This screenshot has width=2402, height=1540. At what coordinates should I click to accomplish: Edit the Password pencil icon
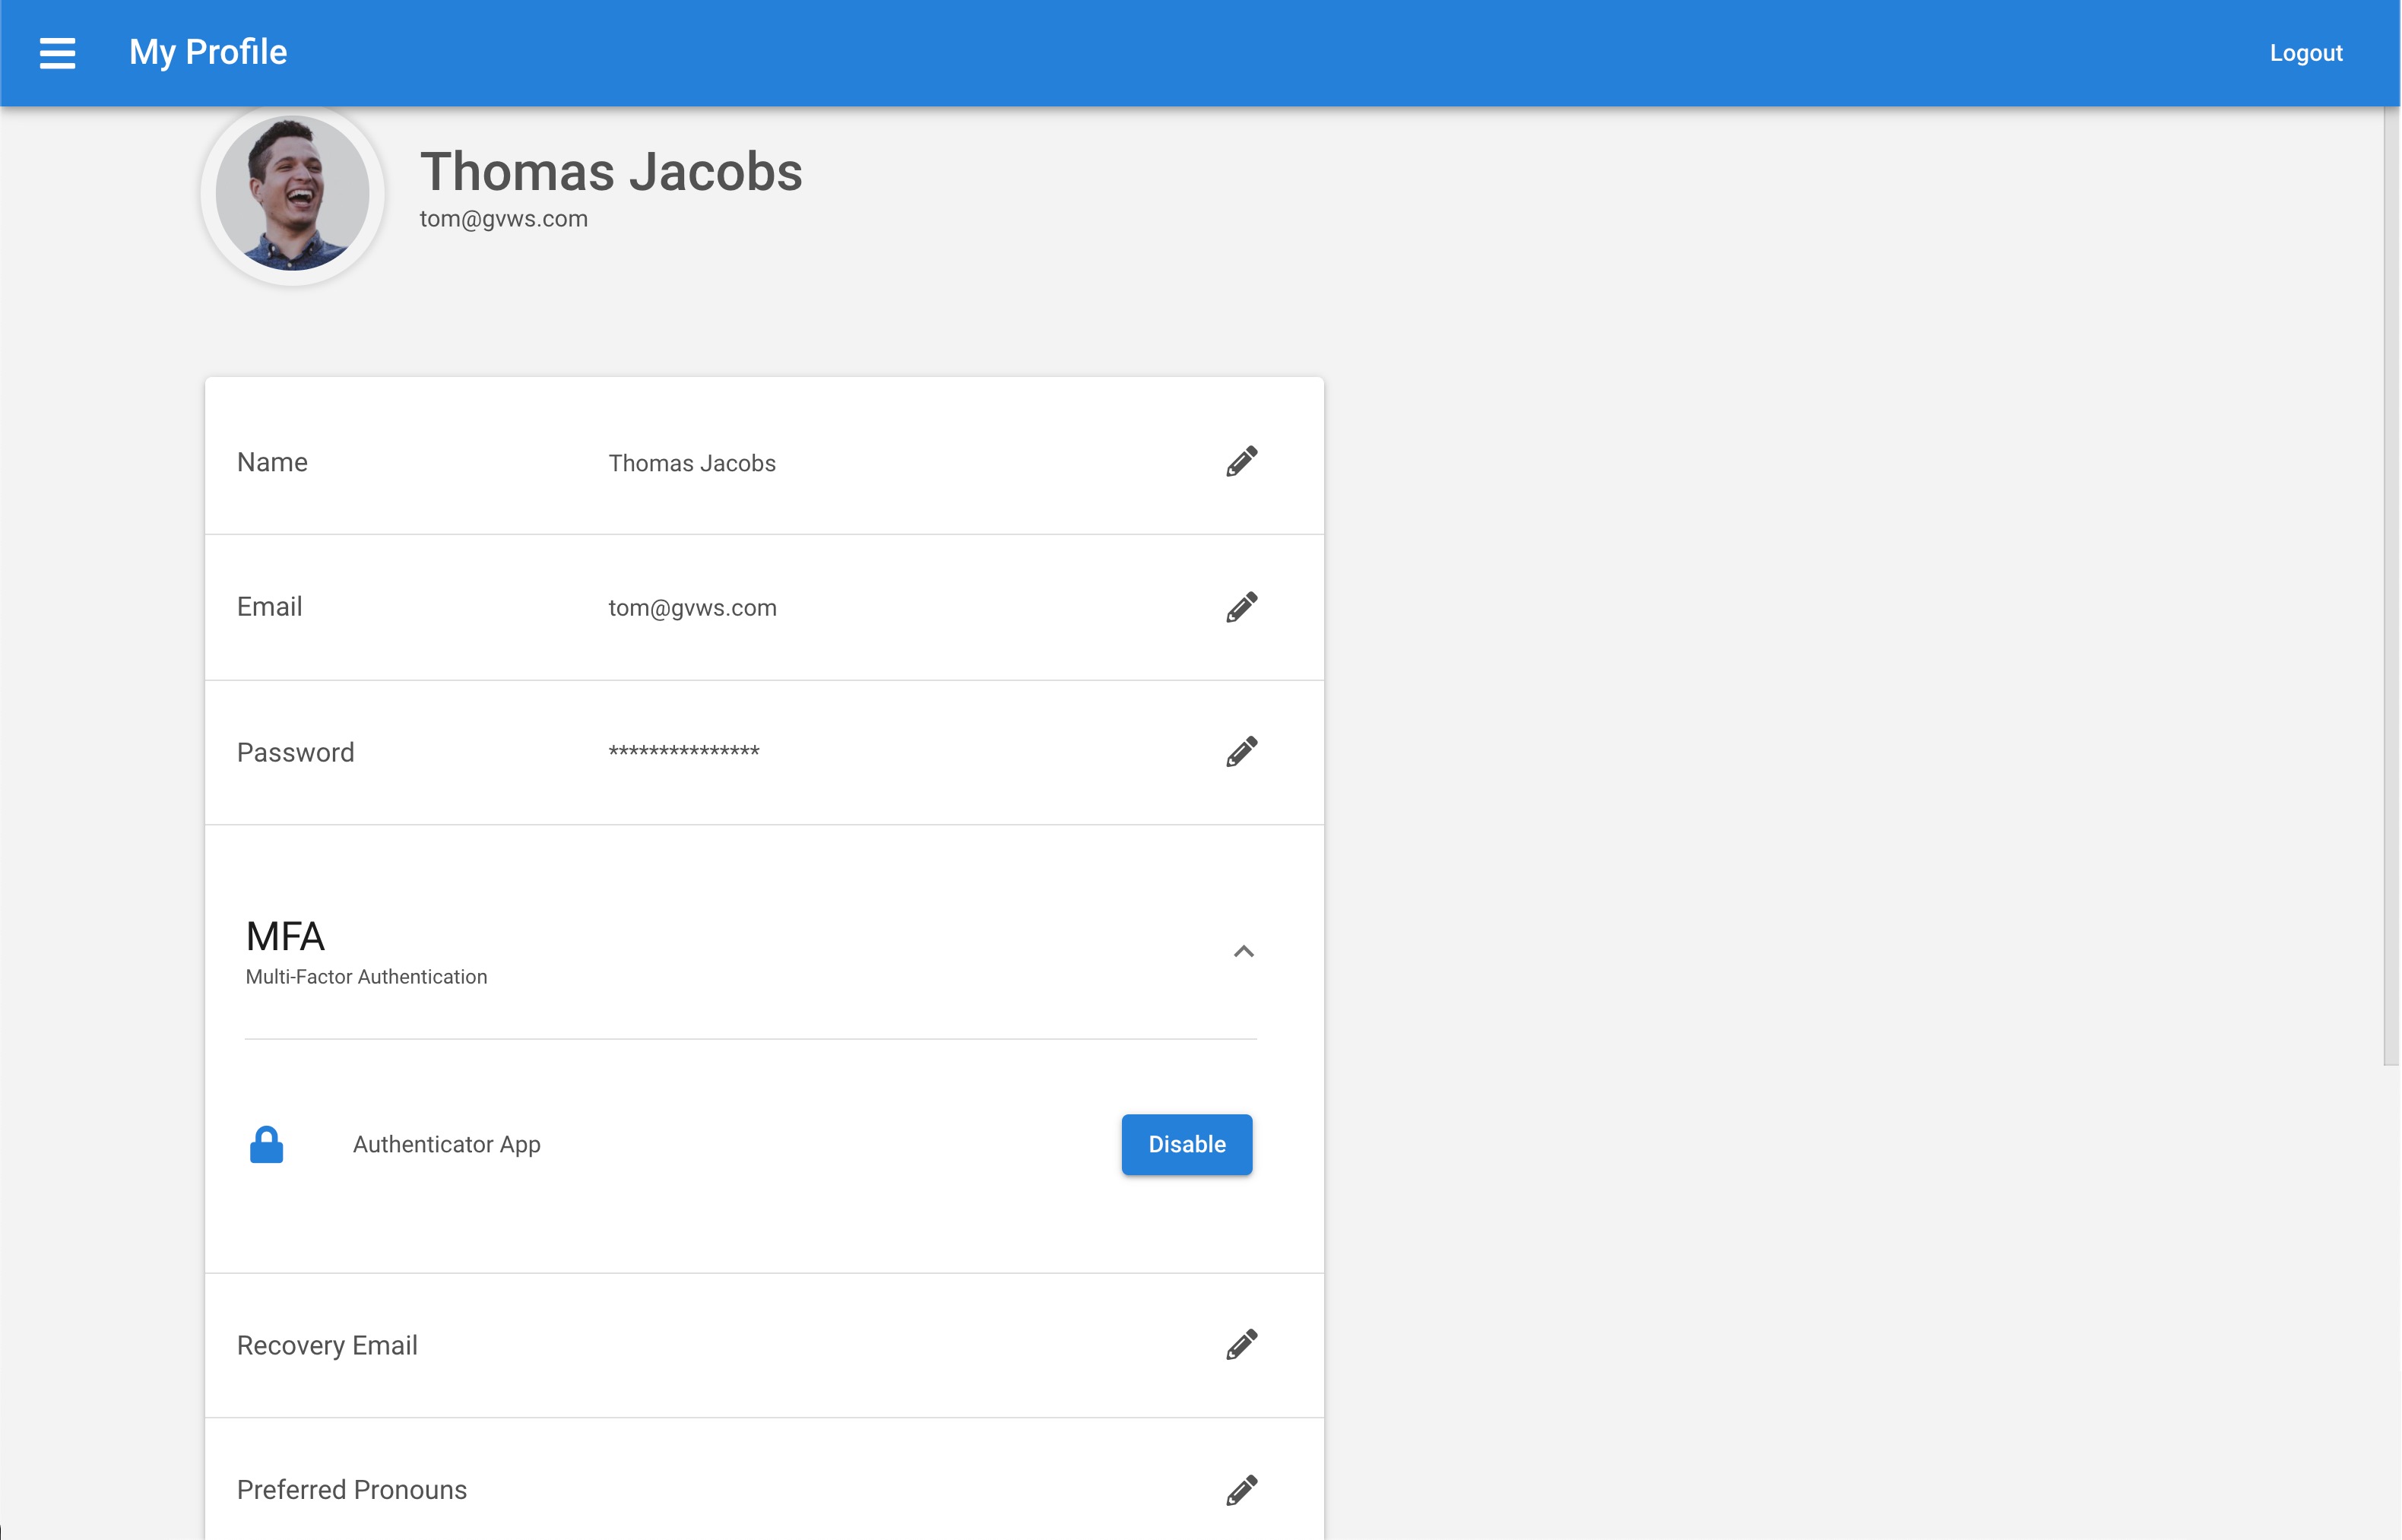(x=1241, y=752)
